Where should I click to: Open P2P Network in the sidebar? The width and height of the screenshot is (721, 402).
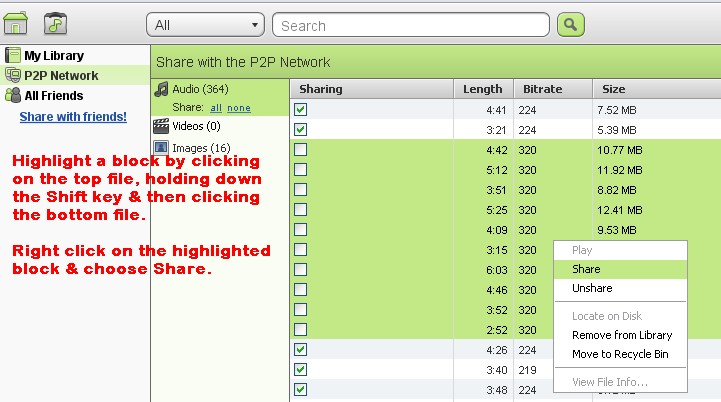60,76
